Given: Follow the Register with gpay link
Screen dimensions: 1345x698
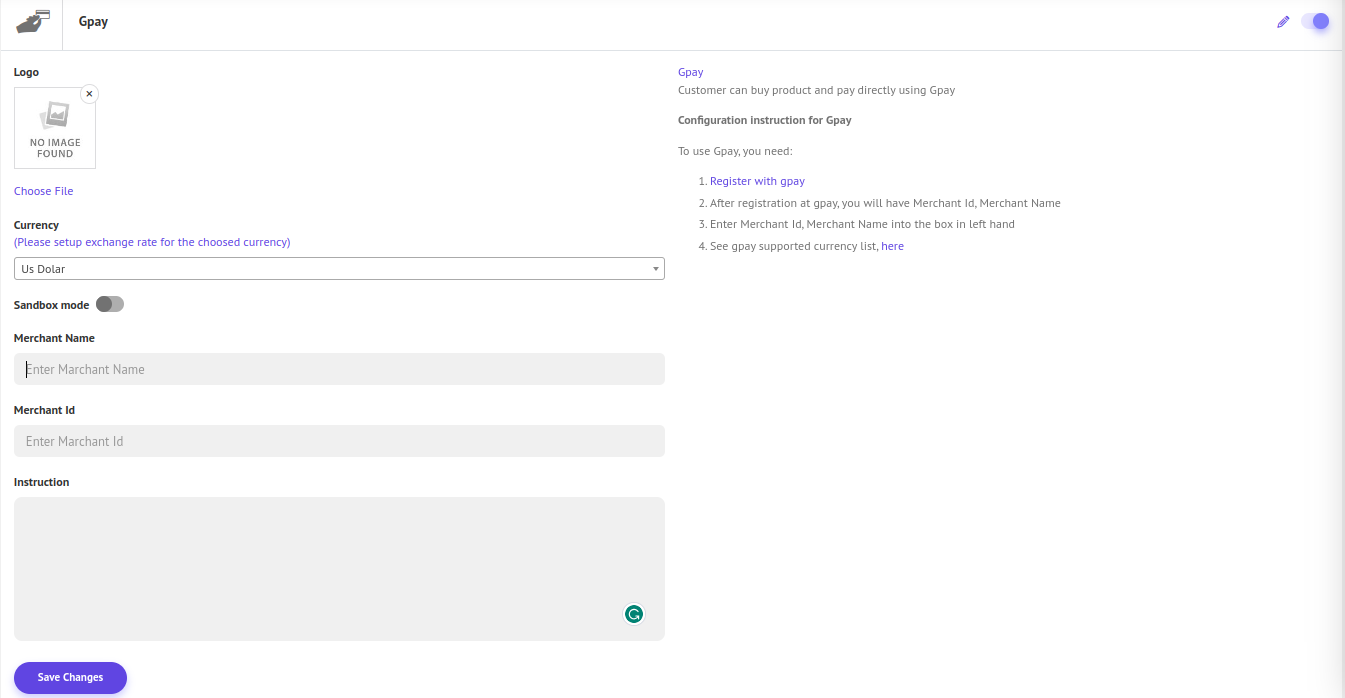Looking at the screenshot, I should click(x=757, y=181).
